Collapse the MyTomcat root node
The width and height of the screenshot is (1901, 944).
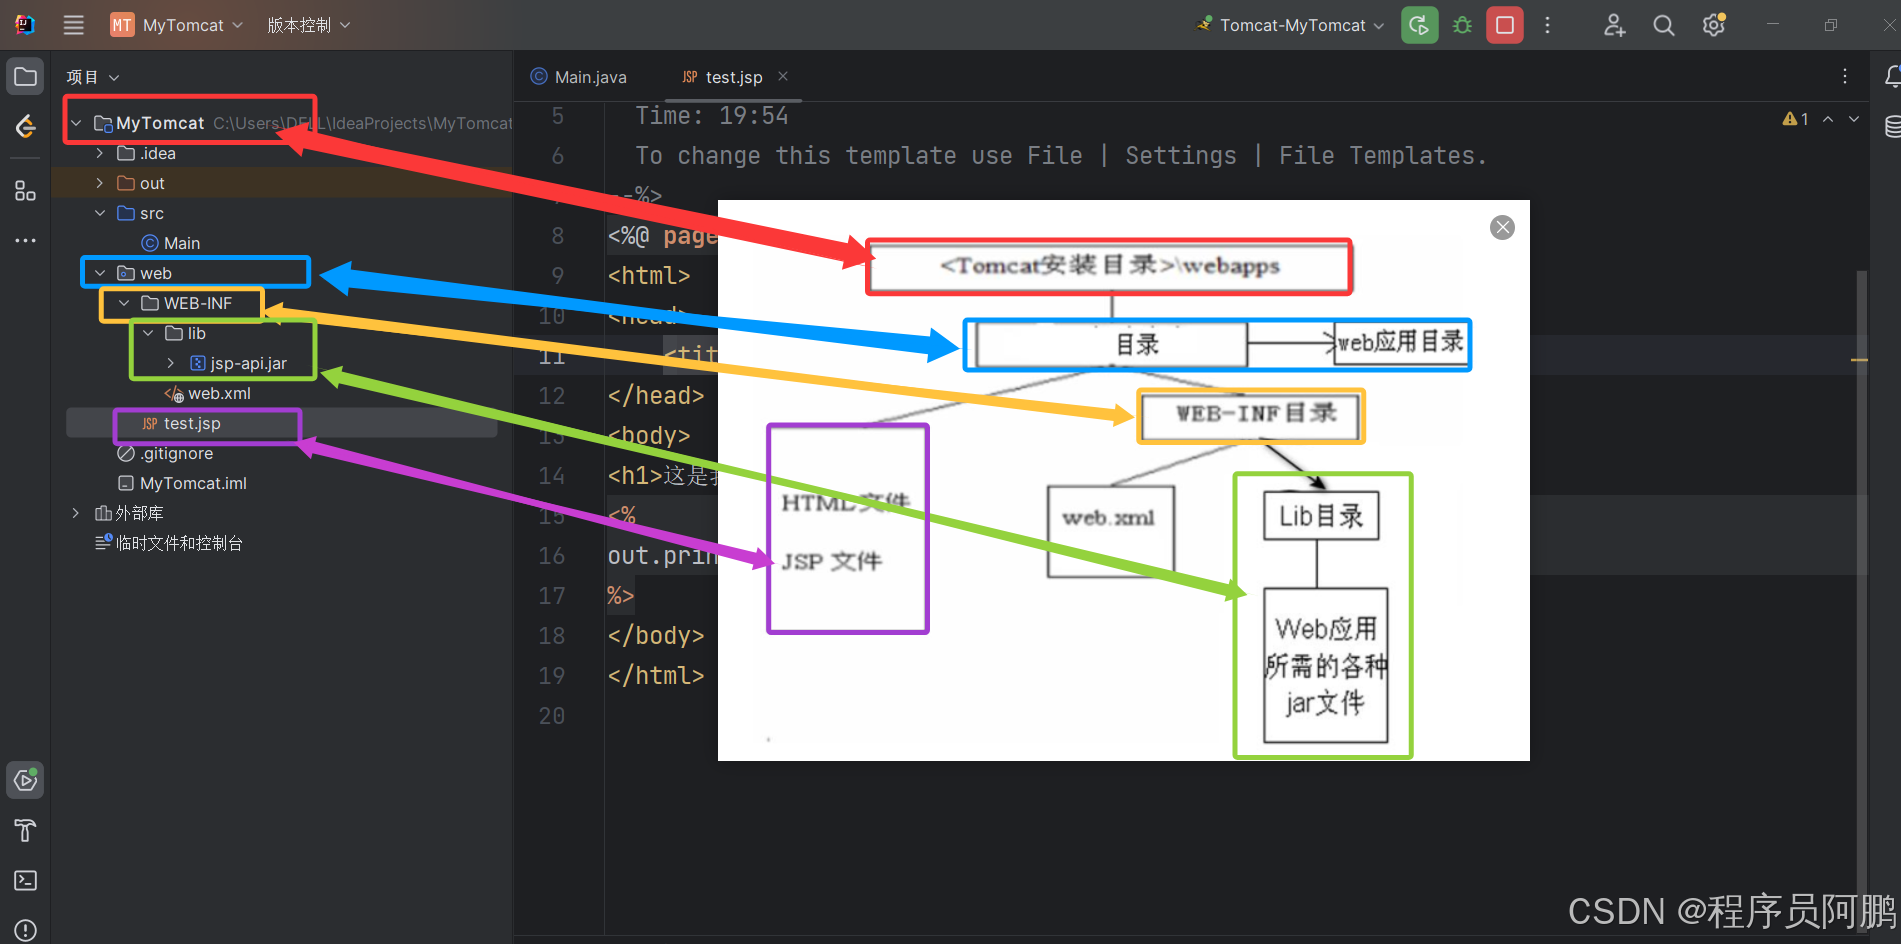[76, 123]
